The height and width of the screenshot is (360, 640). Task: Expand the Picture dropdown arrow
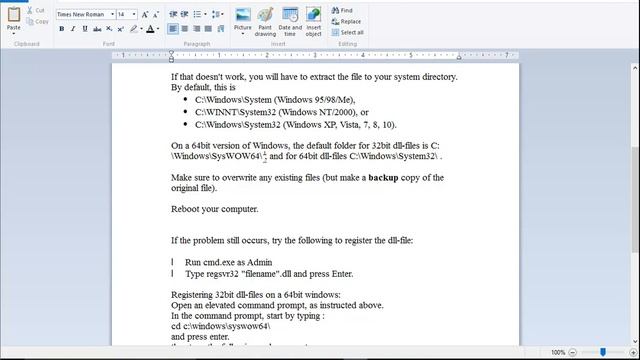[x=243, y=34]
